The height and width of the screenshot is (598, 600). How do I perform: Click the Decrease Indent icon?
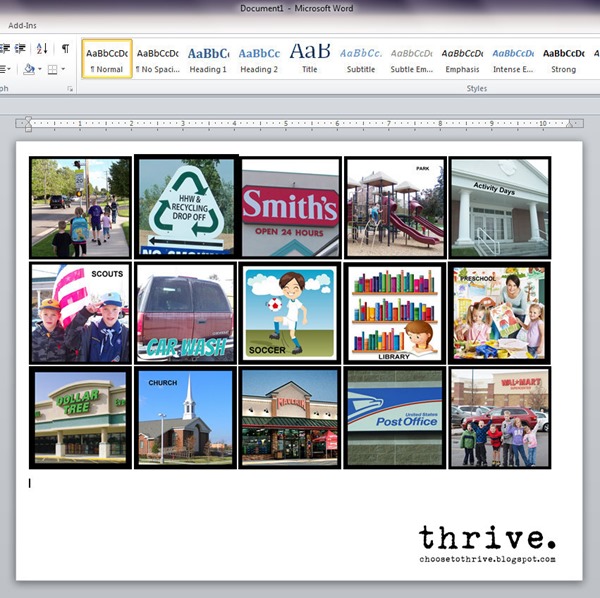(x=5, y=49)
